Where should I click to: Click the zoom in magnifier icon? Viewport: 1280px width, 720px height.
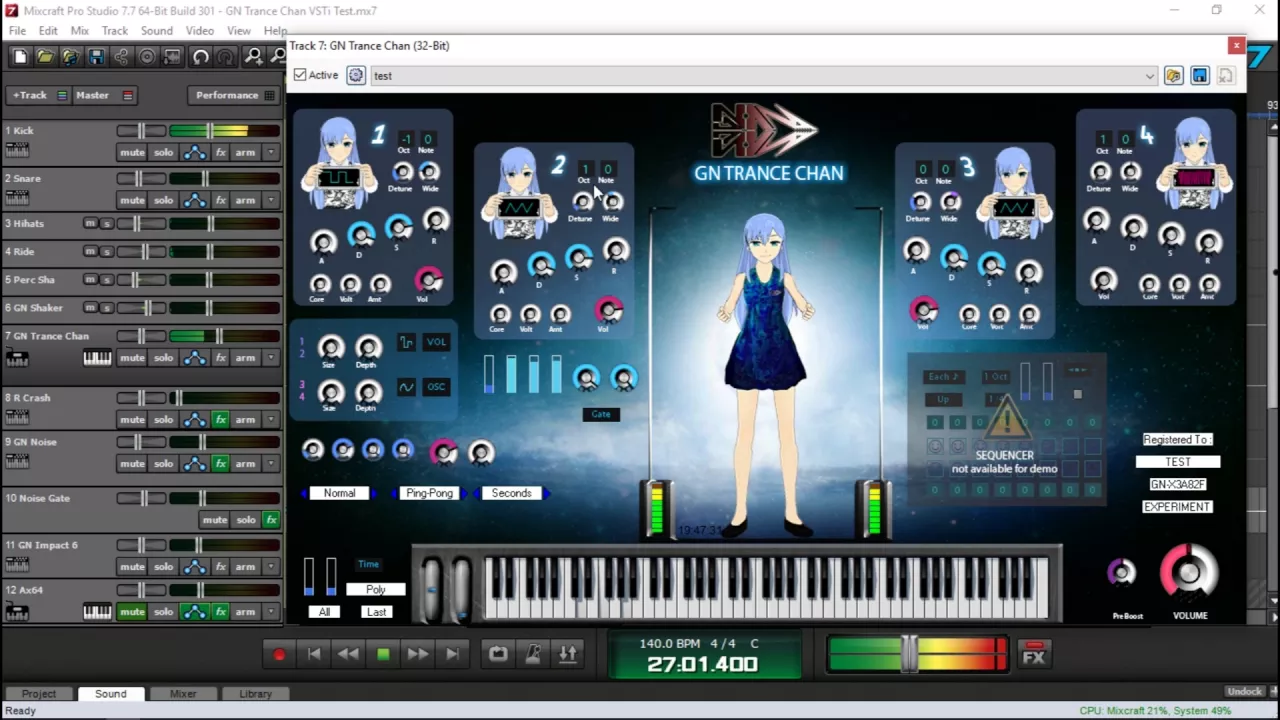click(254, 57)
